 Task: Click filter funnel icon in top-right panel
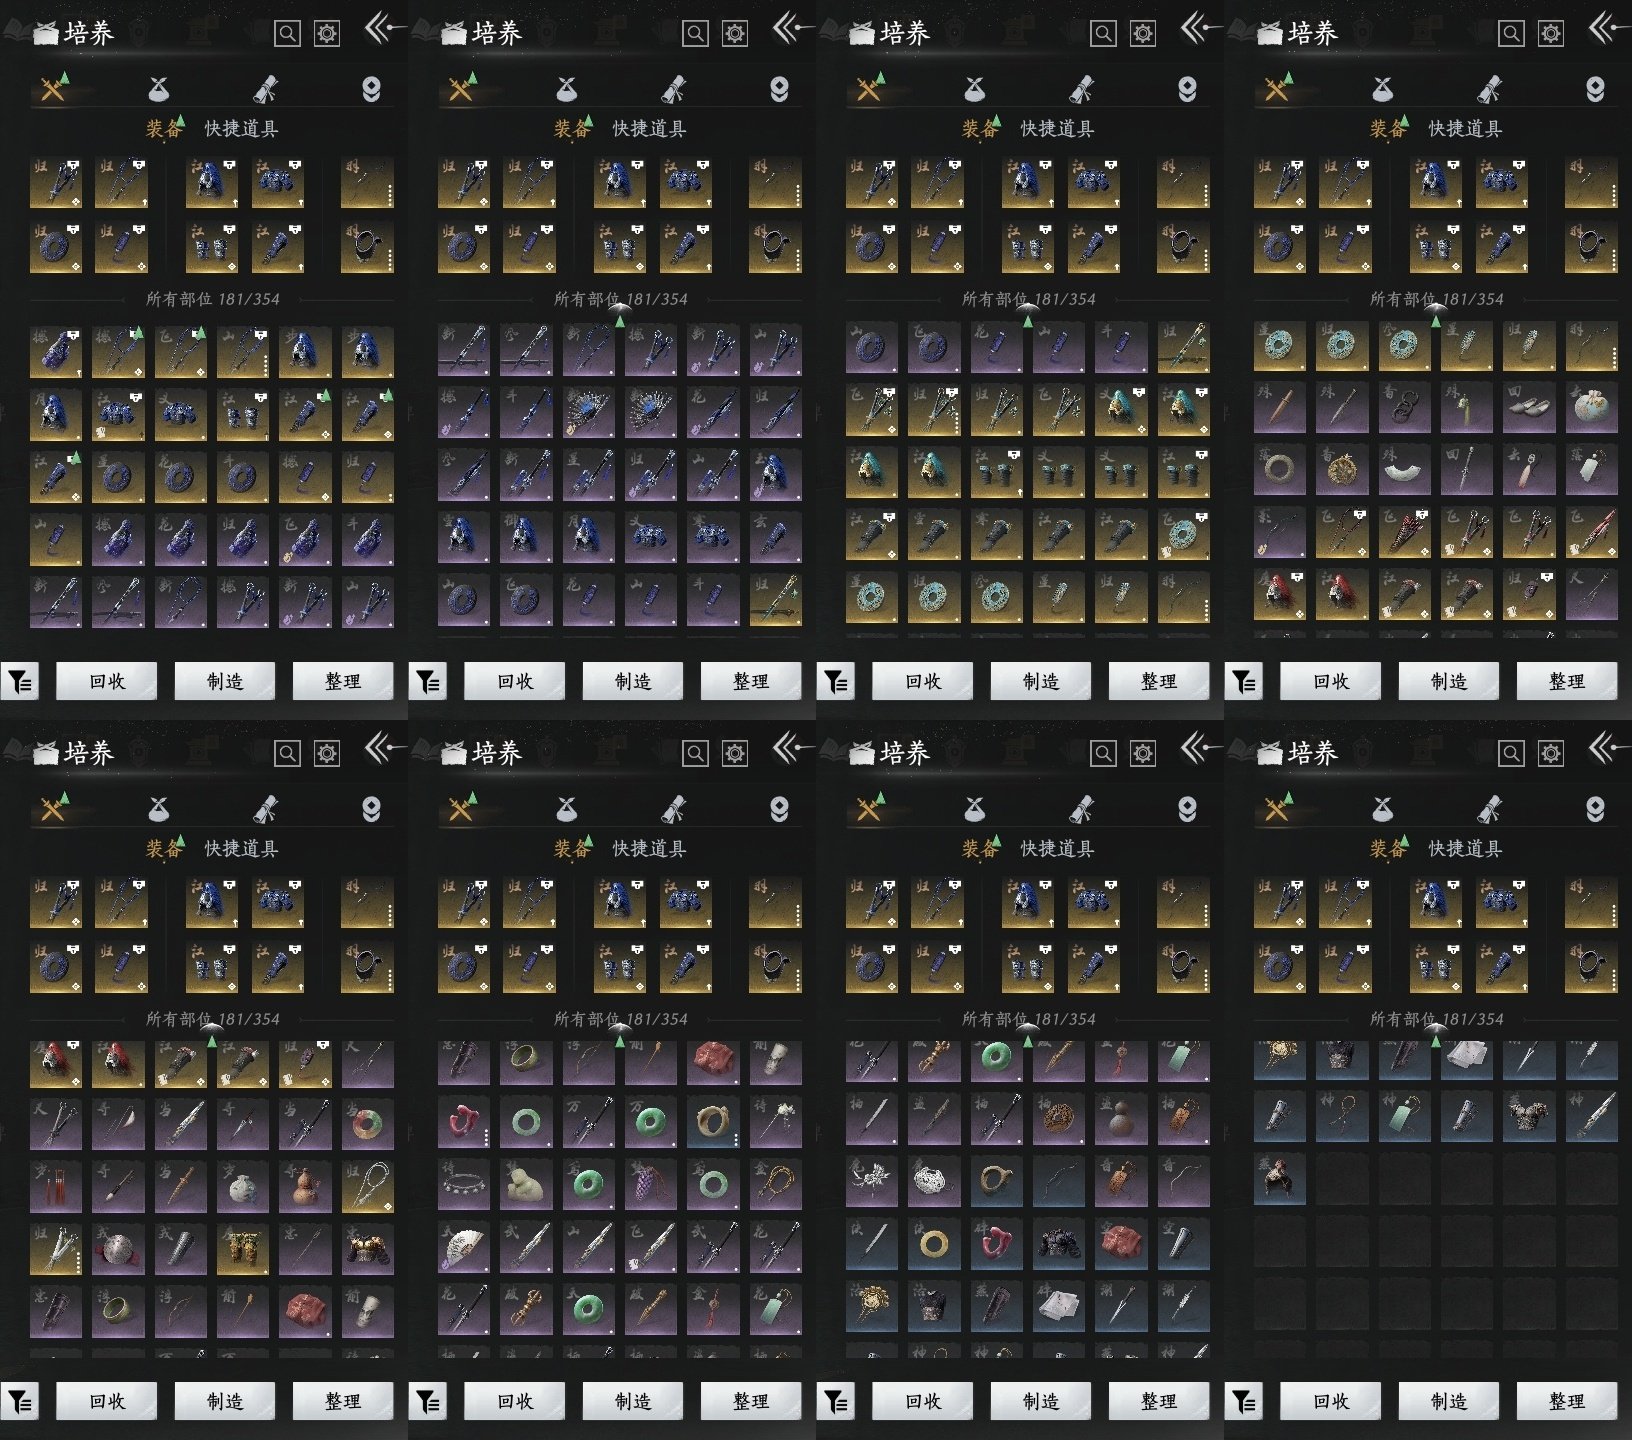[x=1244, y=682]
